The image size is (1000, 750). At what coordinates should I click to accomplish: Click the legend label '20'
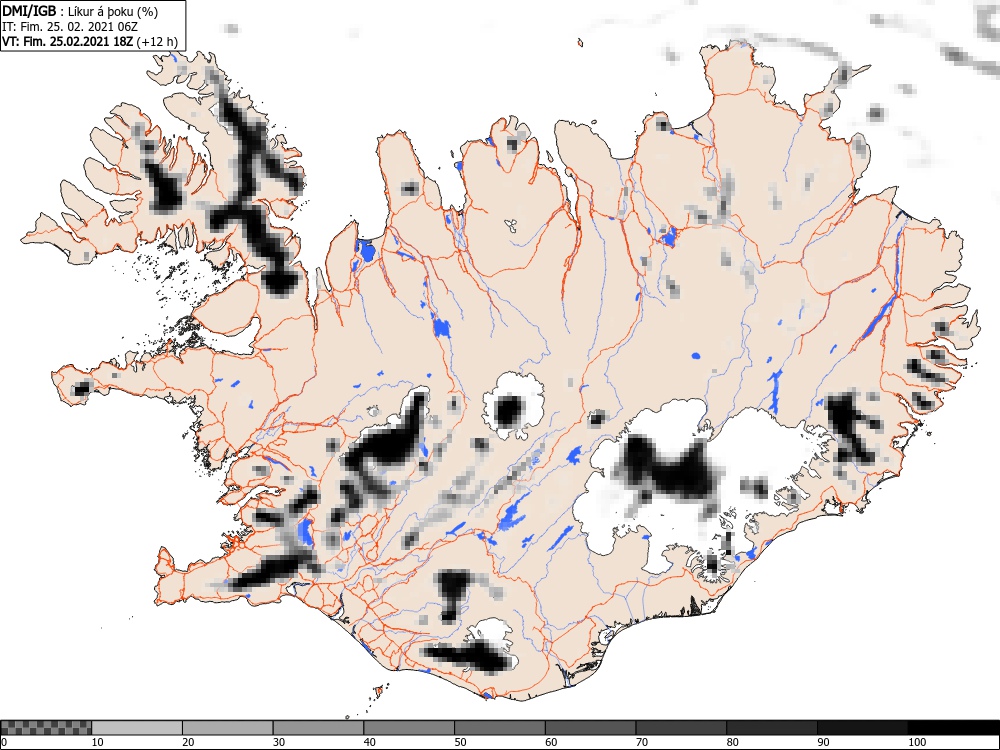point(188,742)
